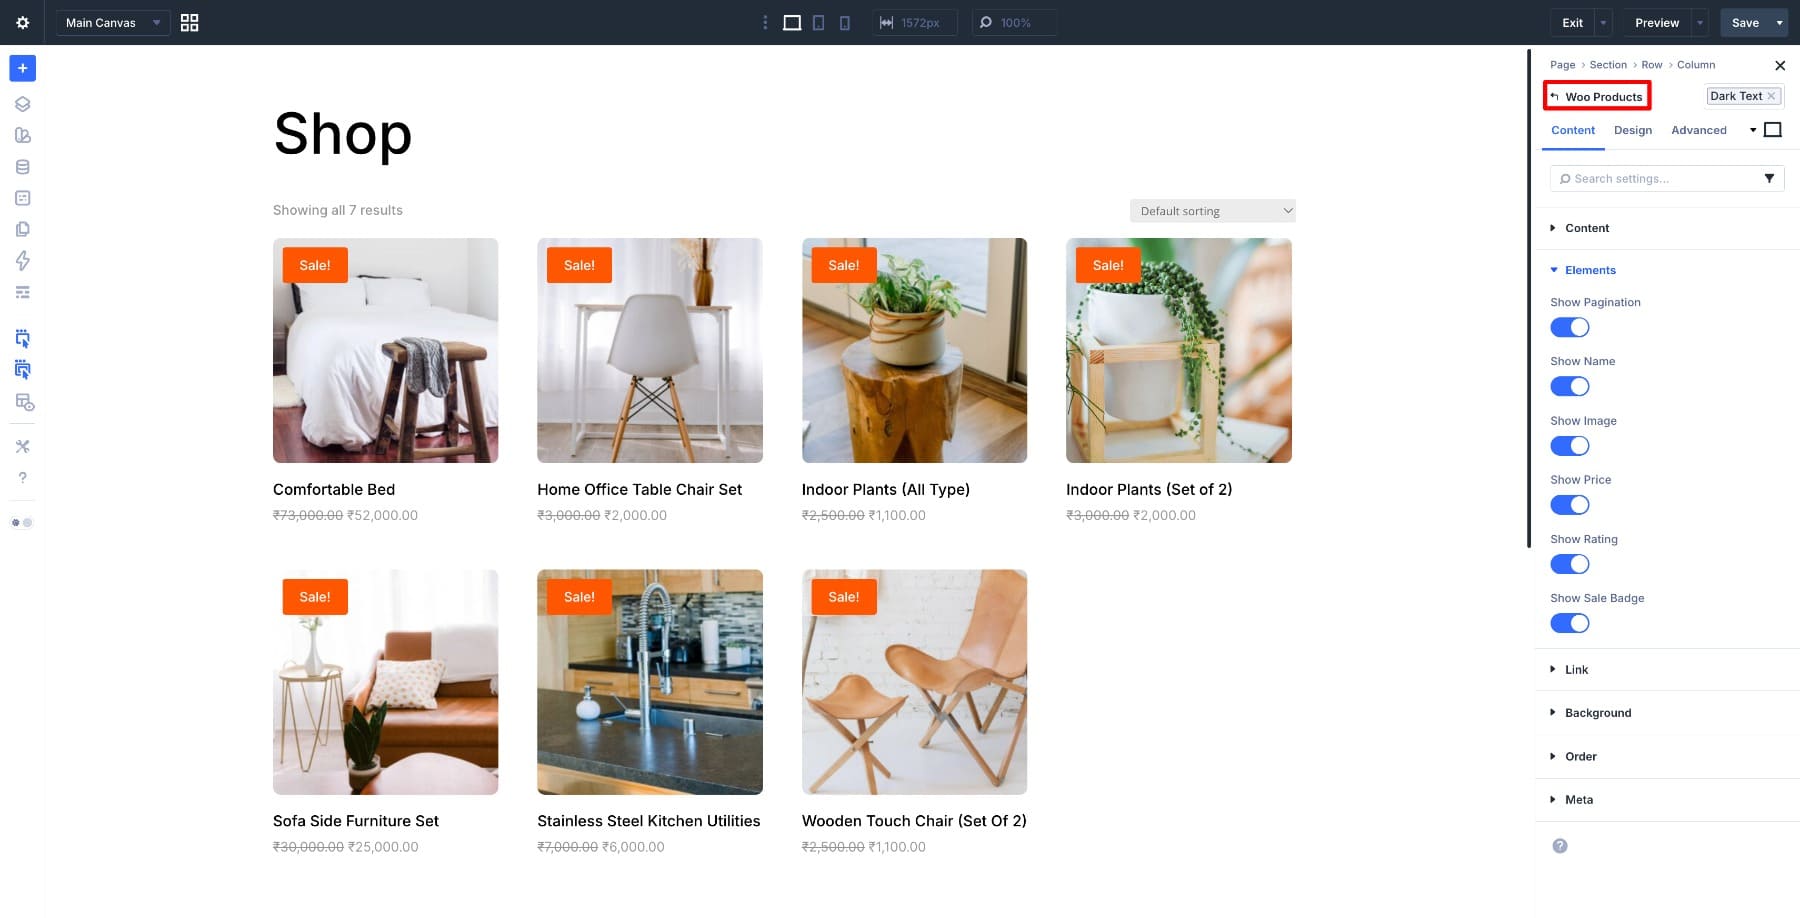
Task: Turn off the Show Price toggle
Action: 1569,505
